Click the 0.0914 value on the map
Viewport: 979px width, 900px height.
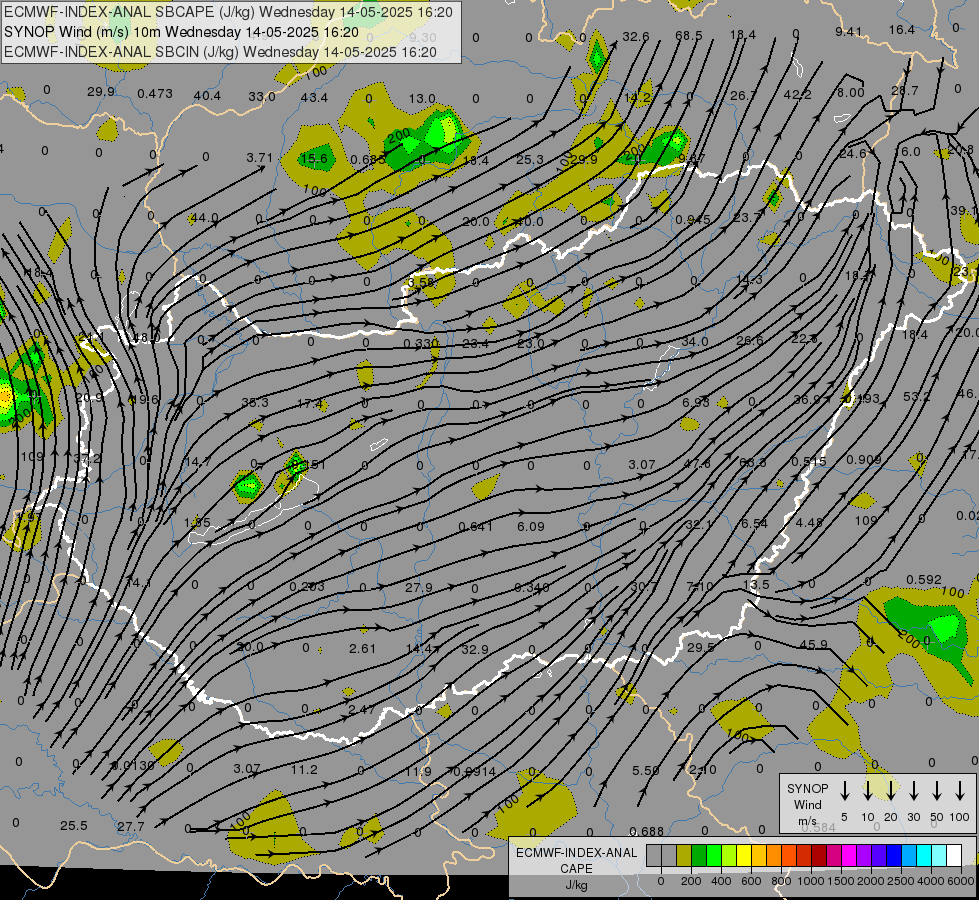pos(475,771)
